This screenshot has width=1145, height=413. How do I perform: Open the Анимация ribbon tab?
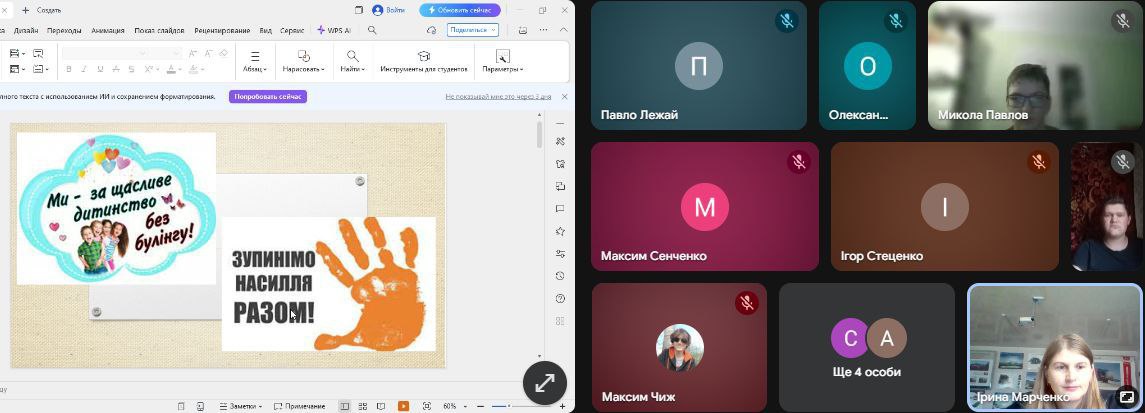pyautogui.click(x=108, y=30)
